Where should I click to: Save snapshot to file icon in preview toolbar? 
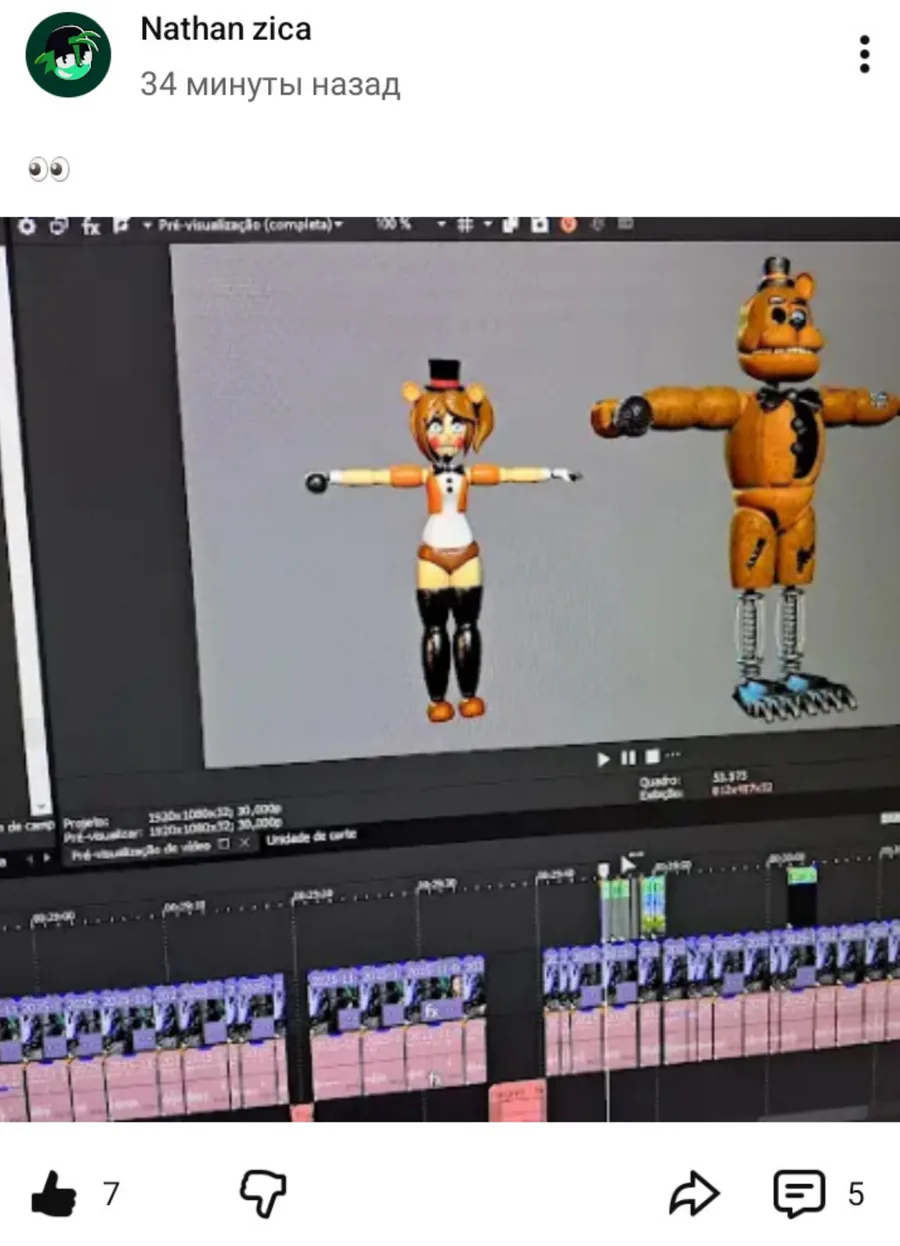pos(539,226)
